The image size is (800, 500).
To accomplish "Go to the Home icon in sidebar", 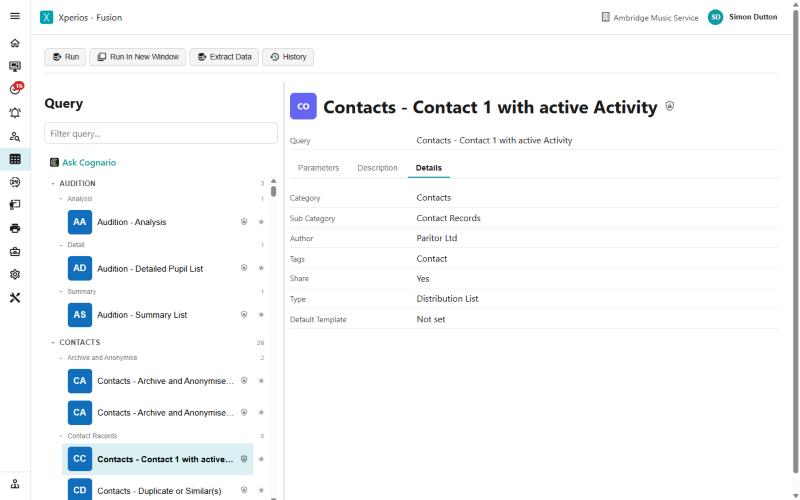I will (x=15, y=43).
